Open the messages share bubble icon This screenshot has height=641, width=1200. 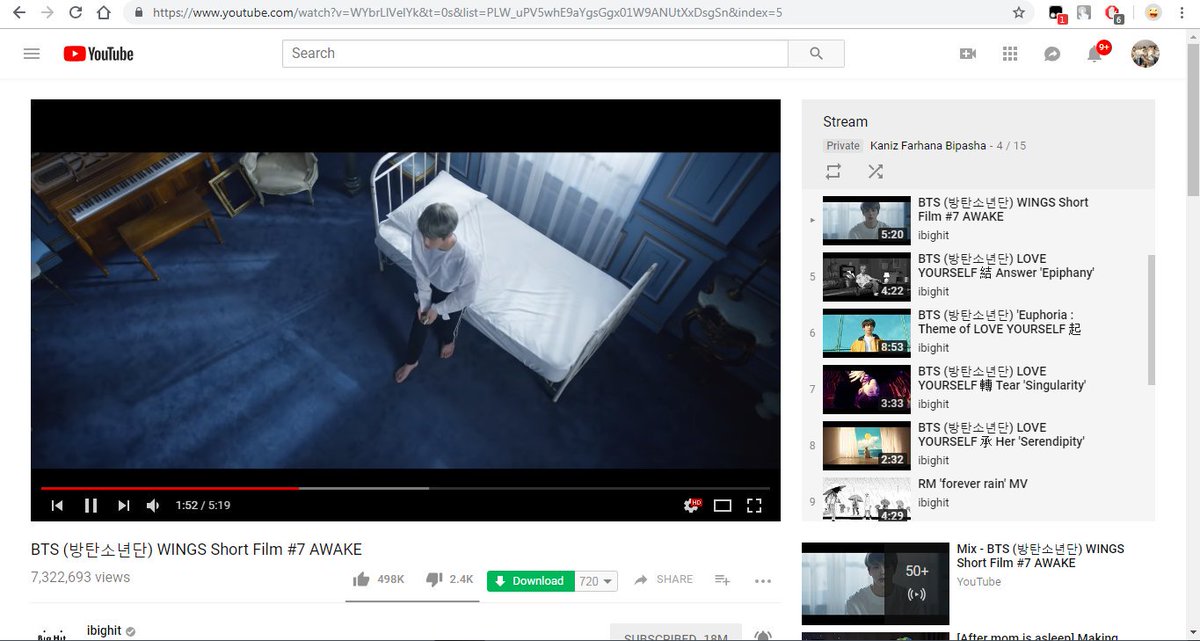(1052, 54)
